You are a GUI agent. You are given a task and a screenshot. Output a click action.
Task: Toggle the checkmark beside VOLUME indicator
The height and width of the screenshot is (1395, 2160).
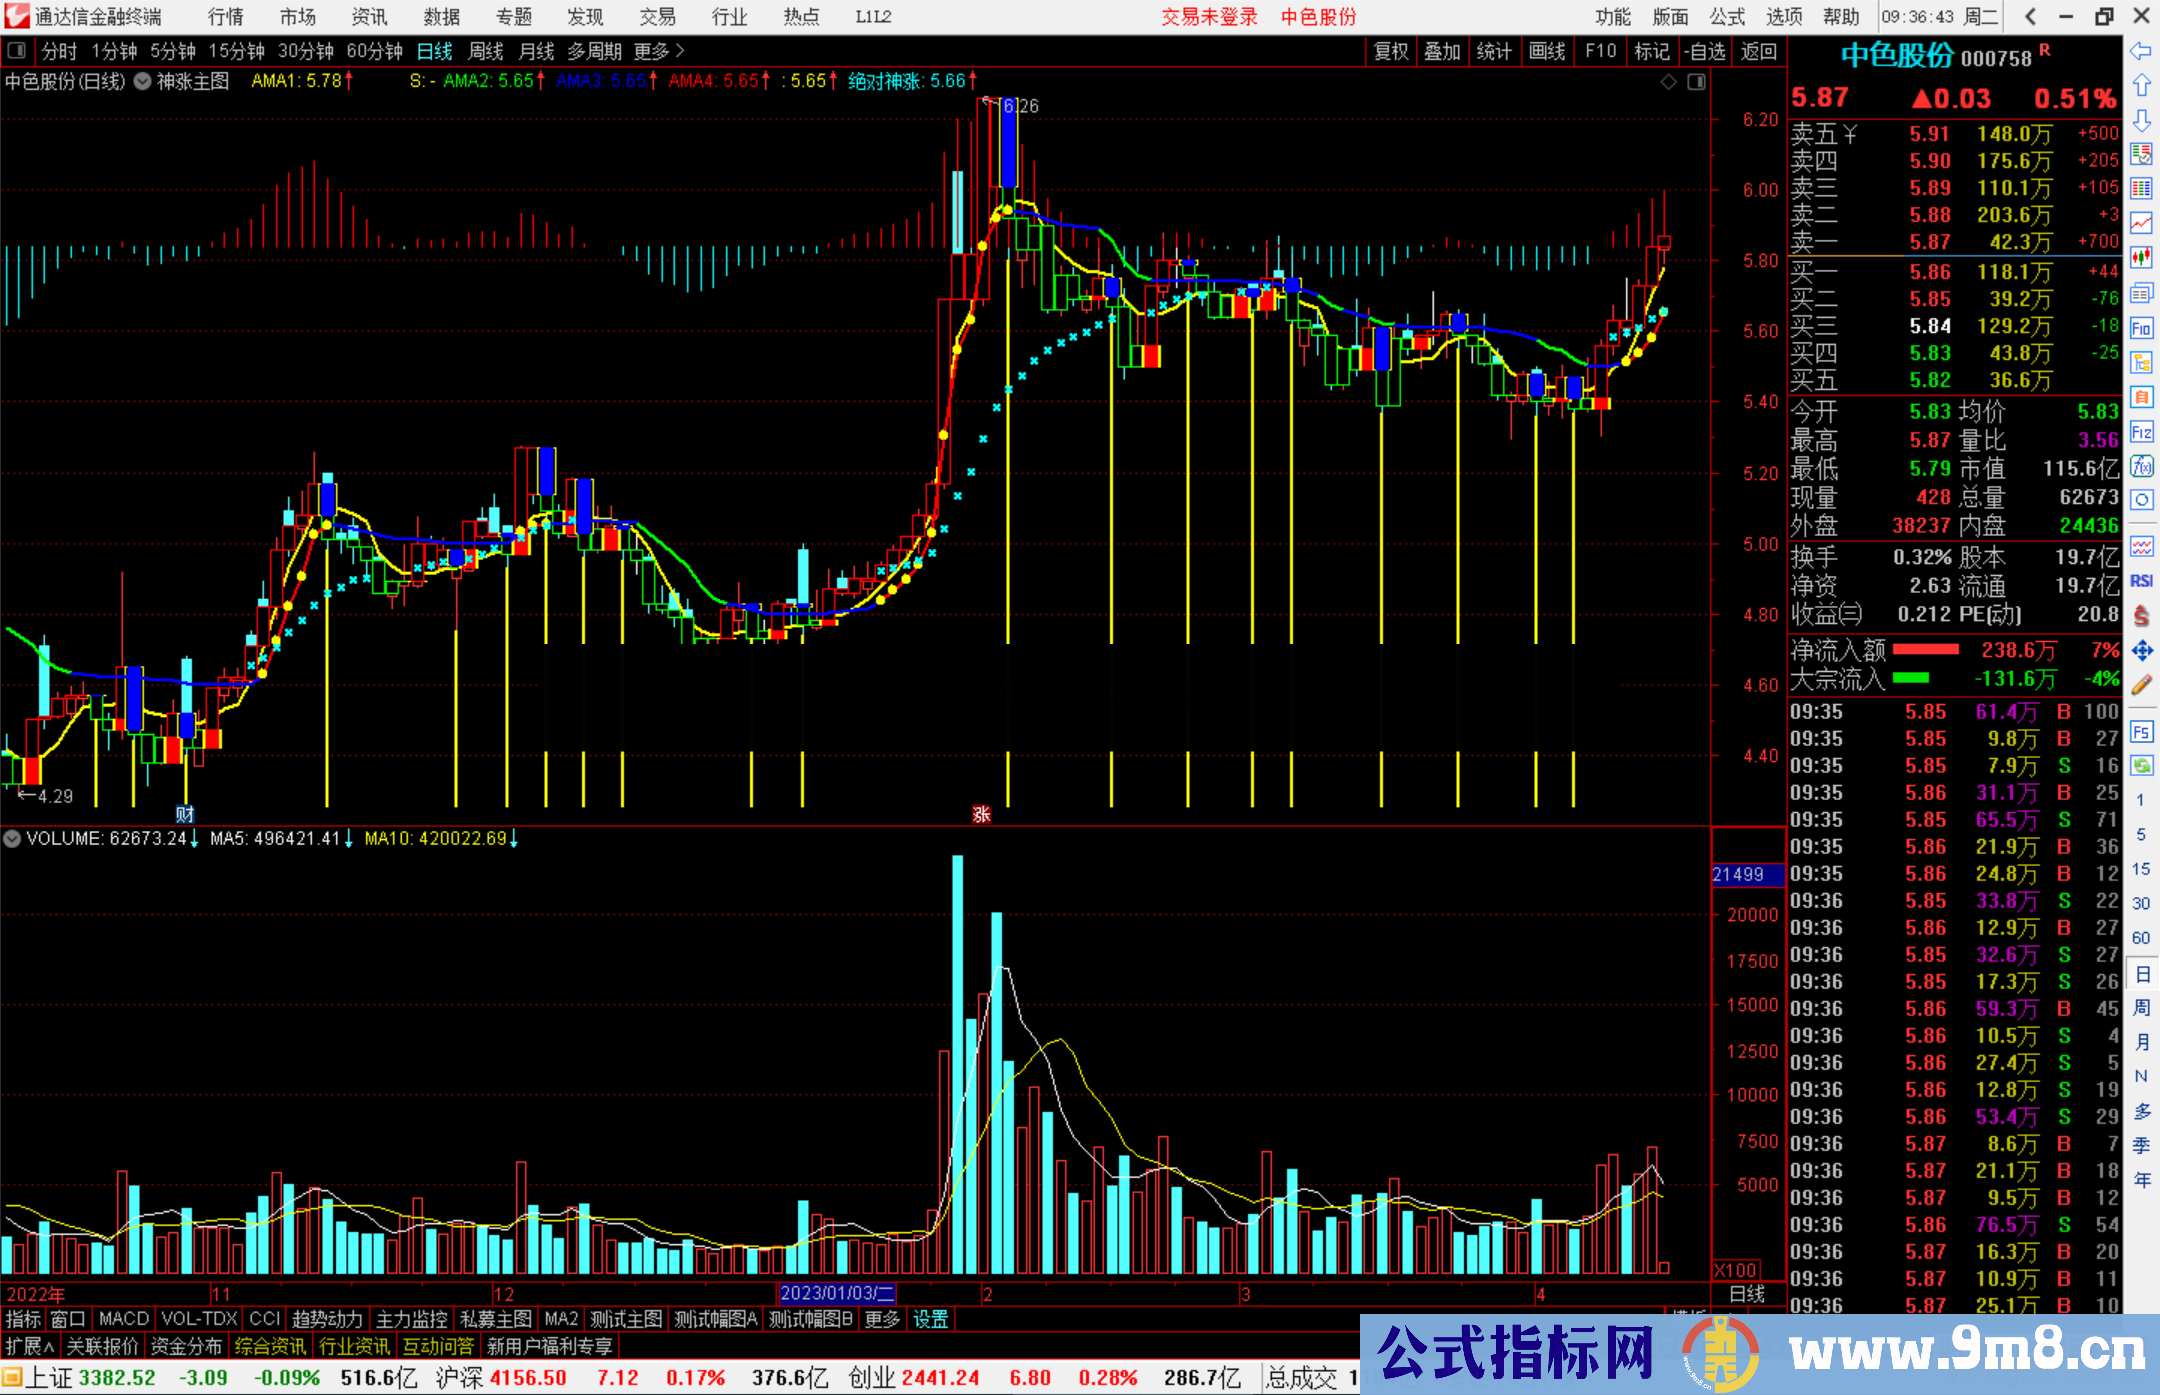[x=13, y=839]
